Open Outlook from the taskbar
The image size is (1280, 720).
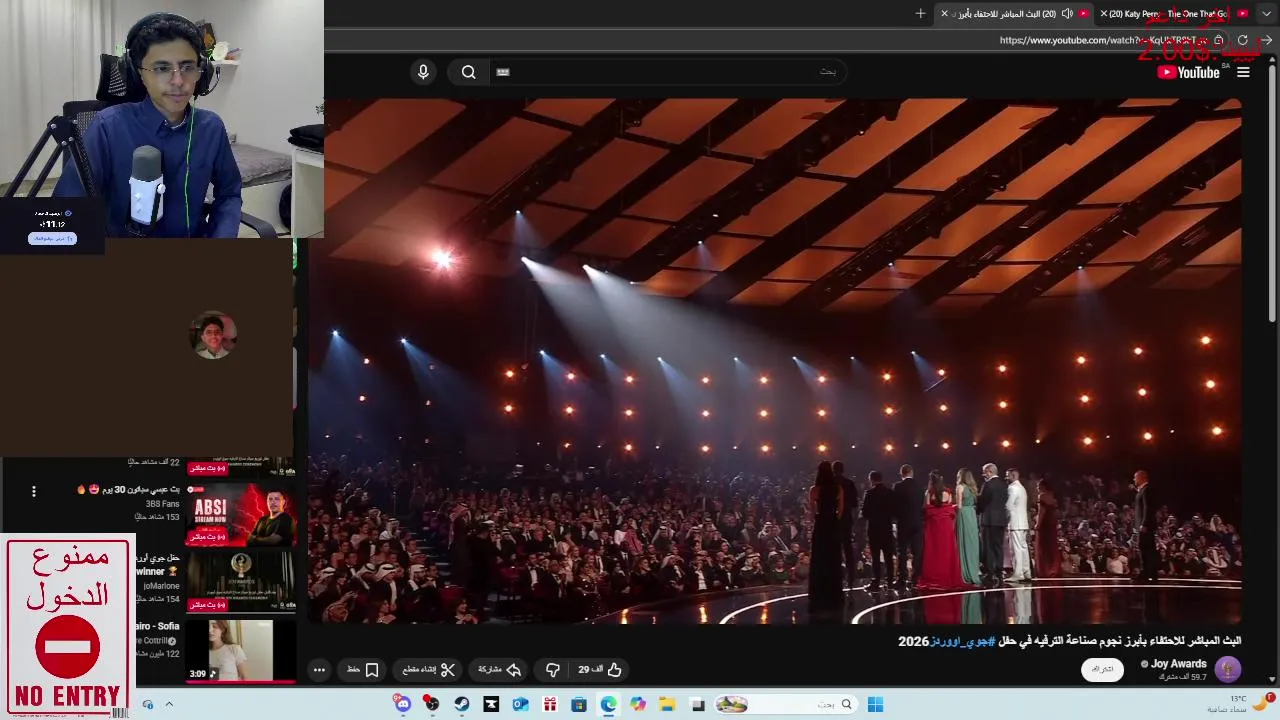(520, 705)
